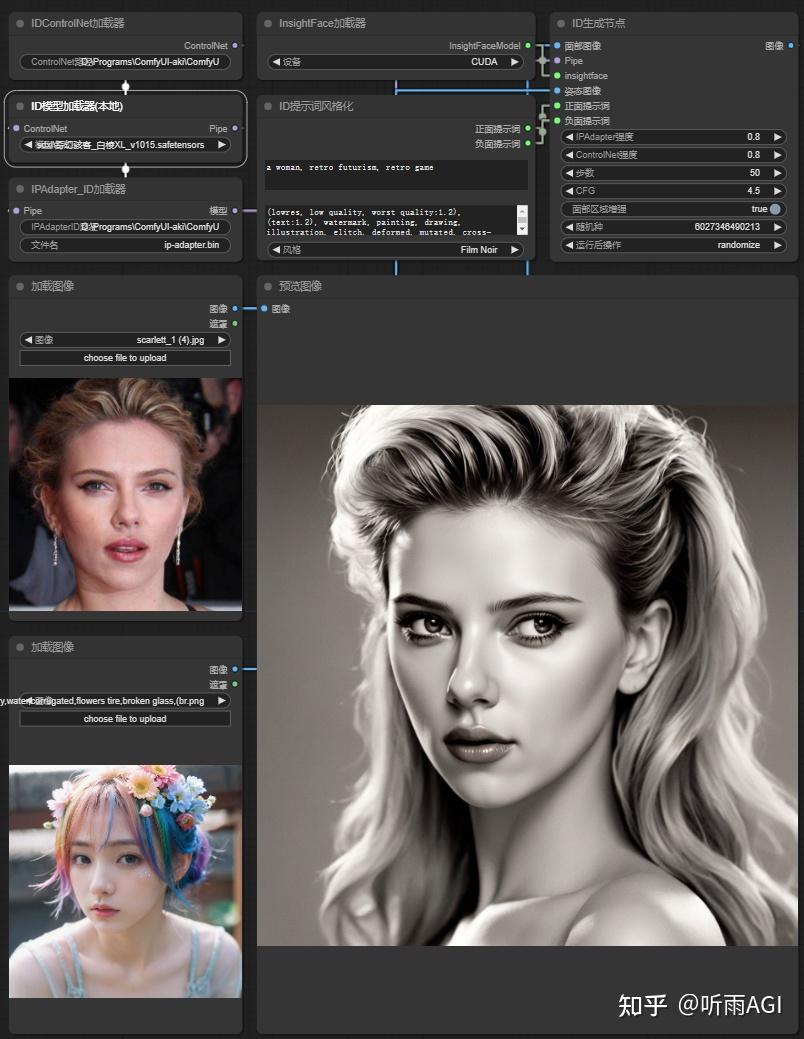804x1039 pixels.
Task: Open the 风格 Film Noir style dropdown
Action: click(395, 250)
